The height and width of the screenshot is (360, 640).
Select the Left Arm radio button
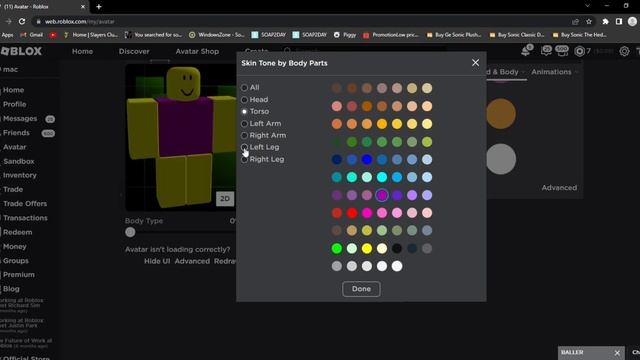[244, 124]
